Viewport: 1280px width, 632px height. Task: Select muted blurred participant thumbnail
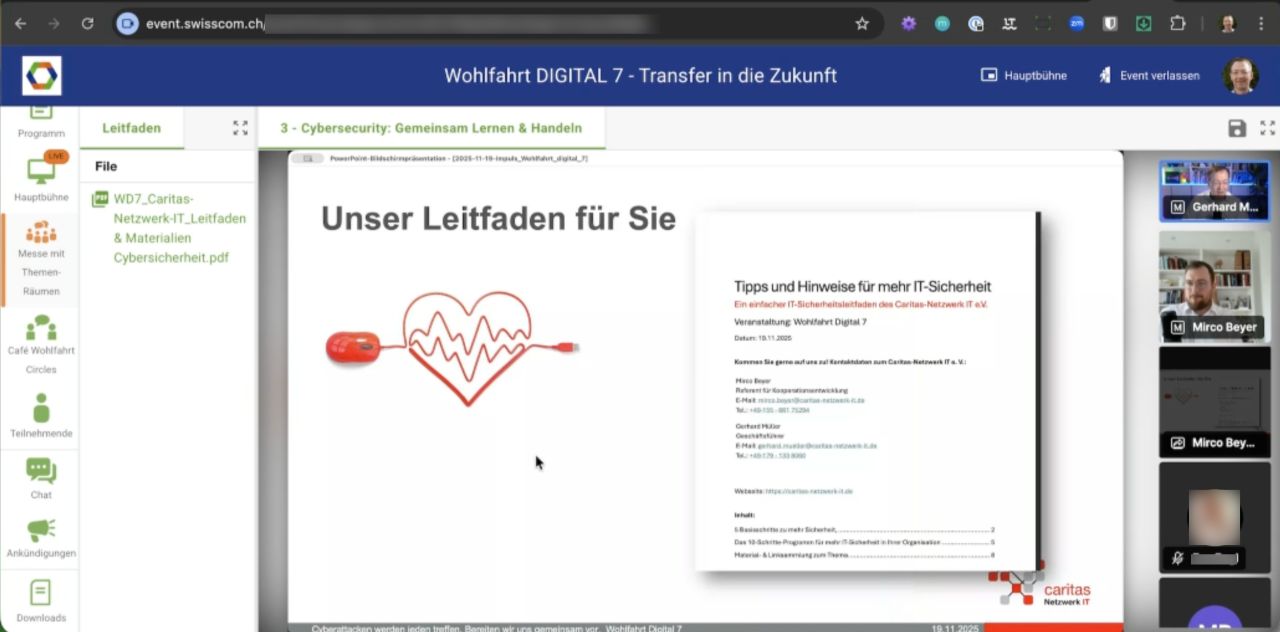1214,517
